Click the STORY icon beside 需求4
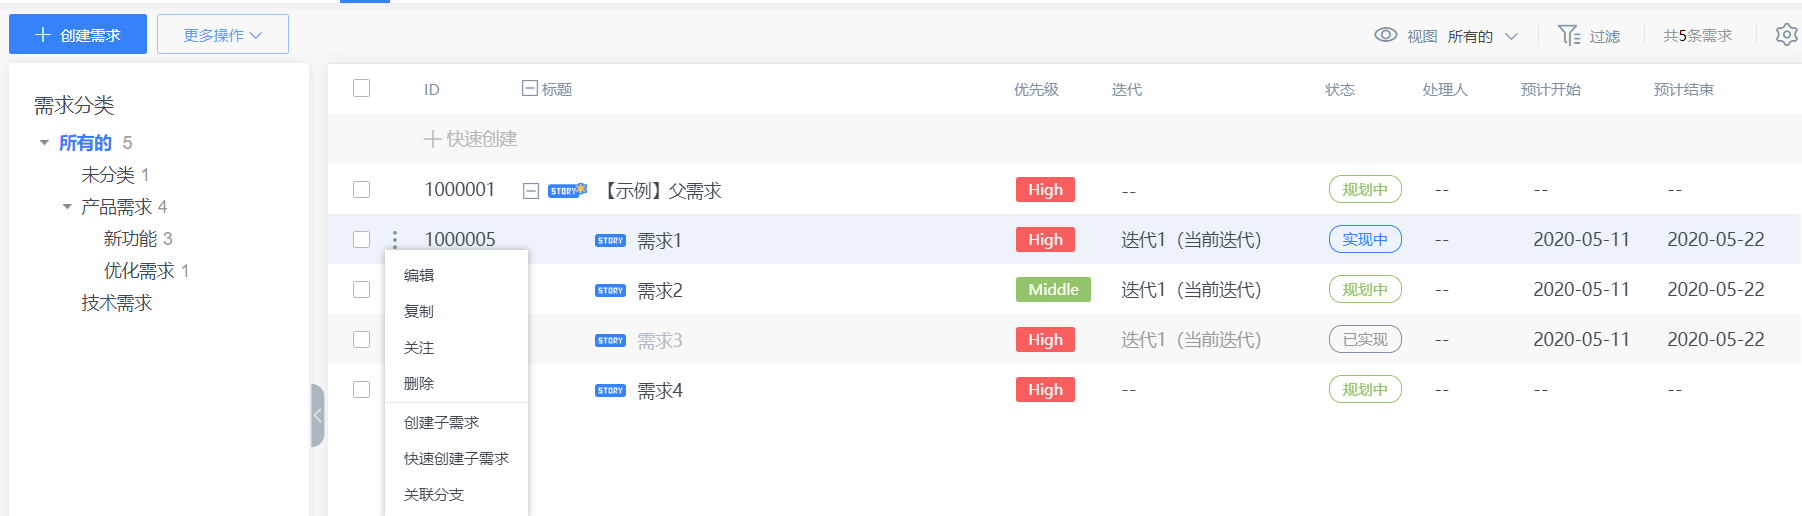 (610, 391)
